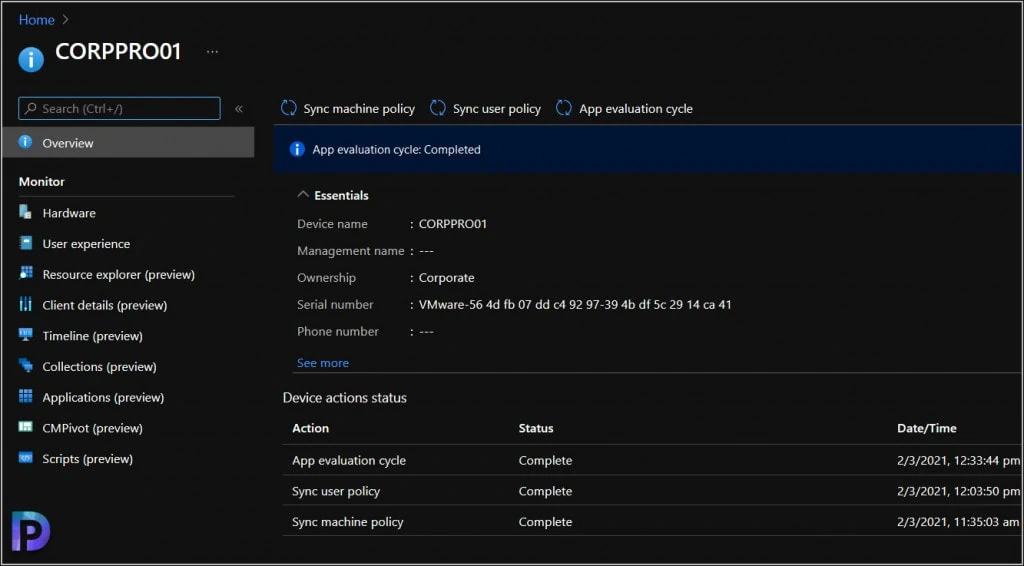This screenshot has width=1024, height=566.
Task: Click the Resource explorer icon
Action: point(25,273)
